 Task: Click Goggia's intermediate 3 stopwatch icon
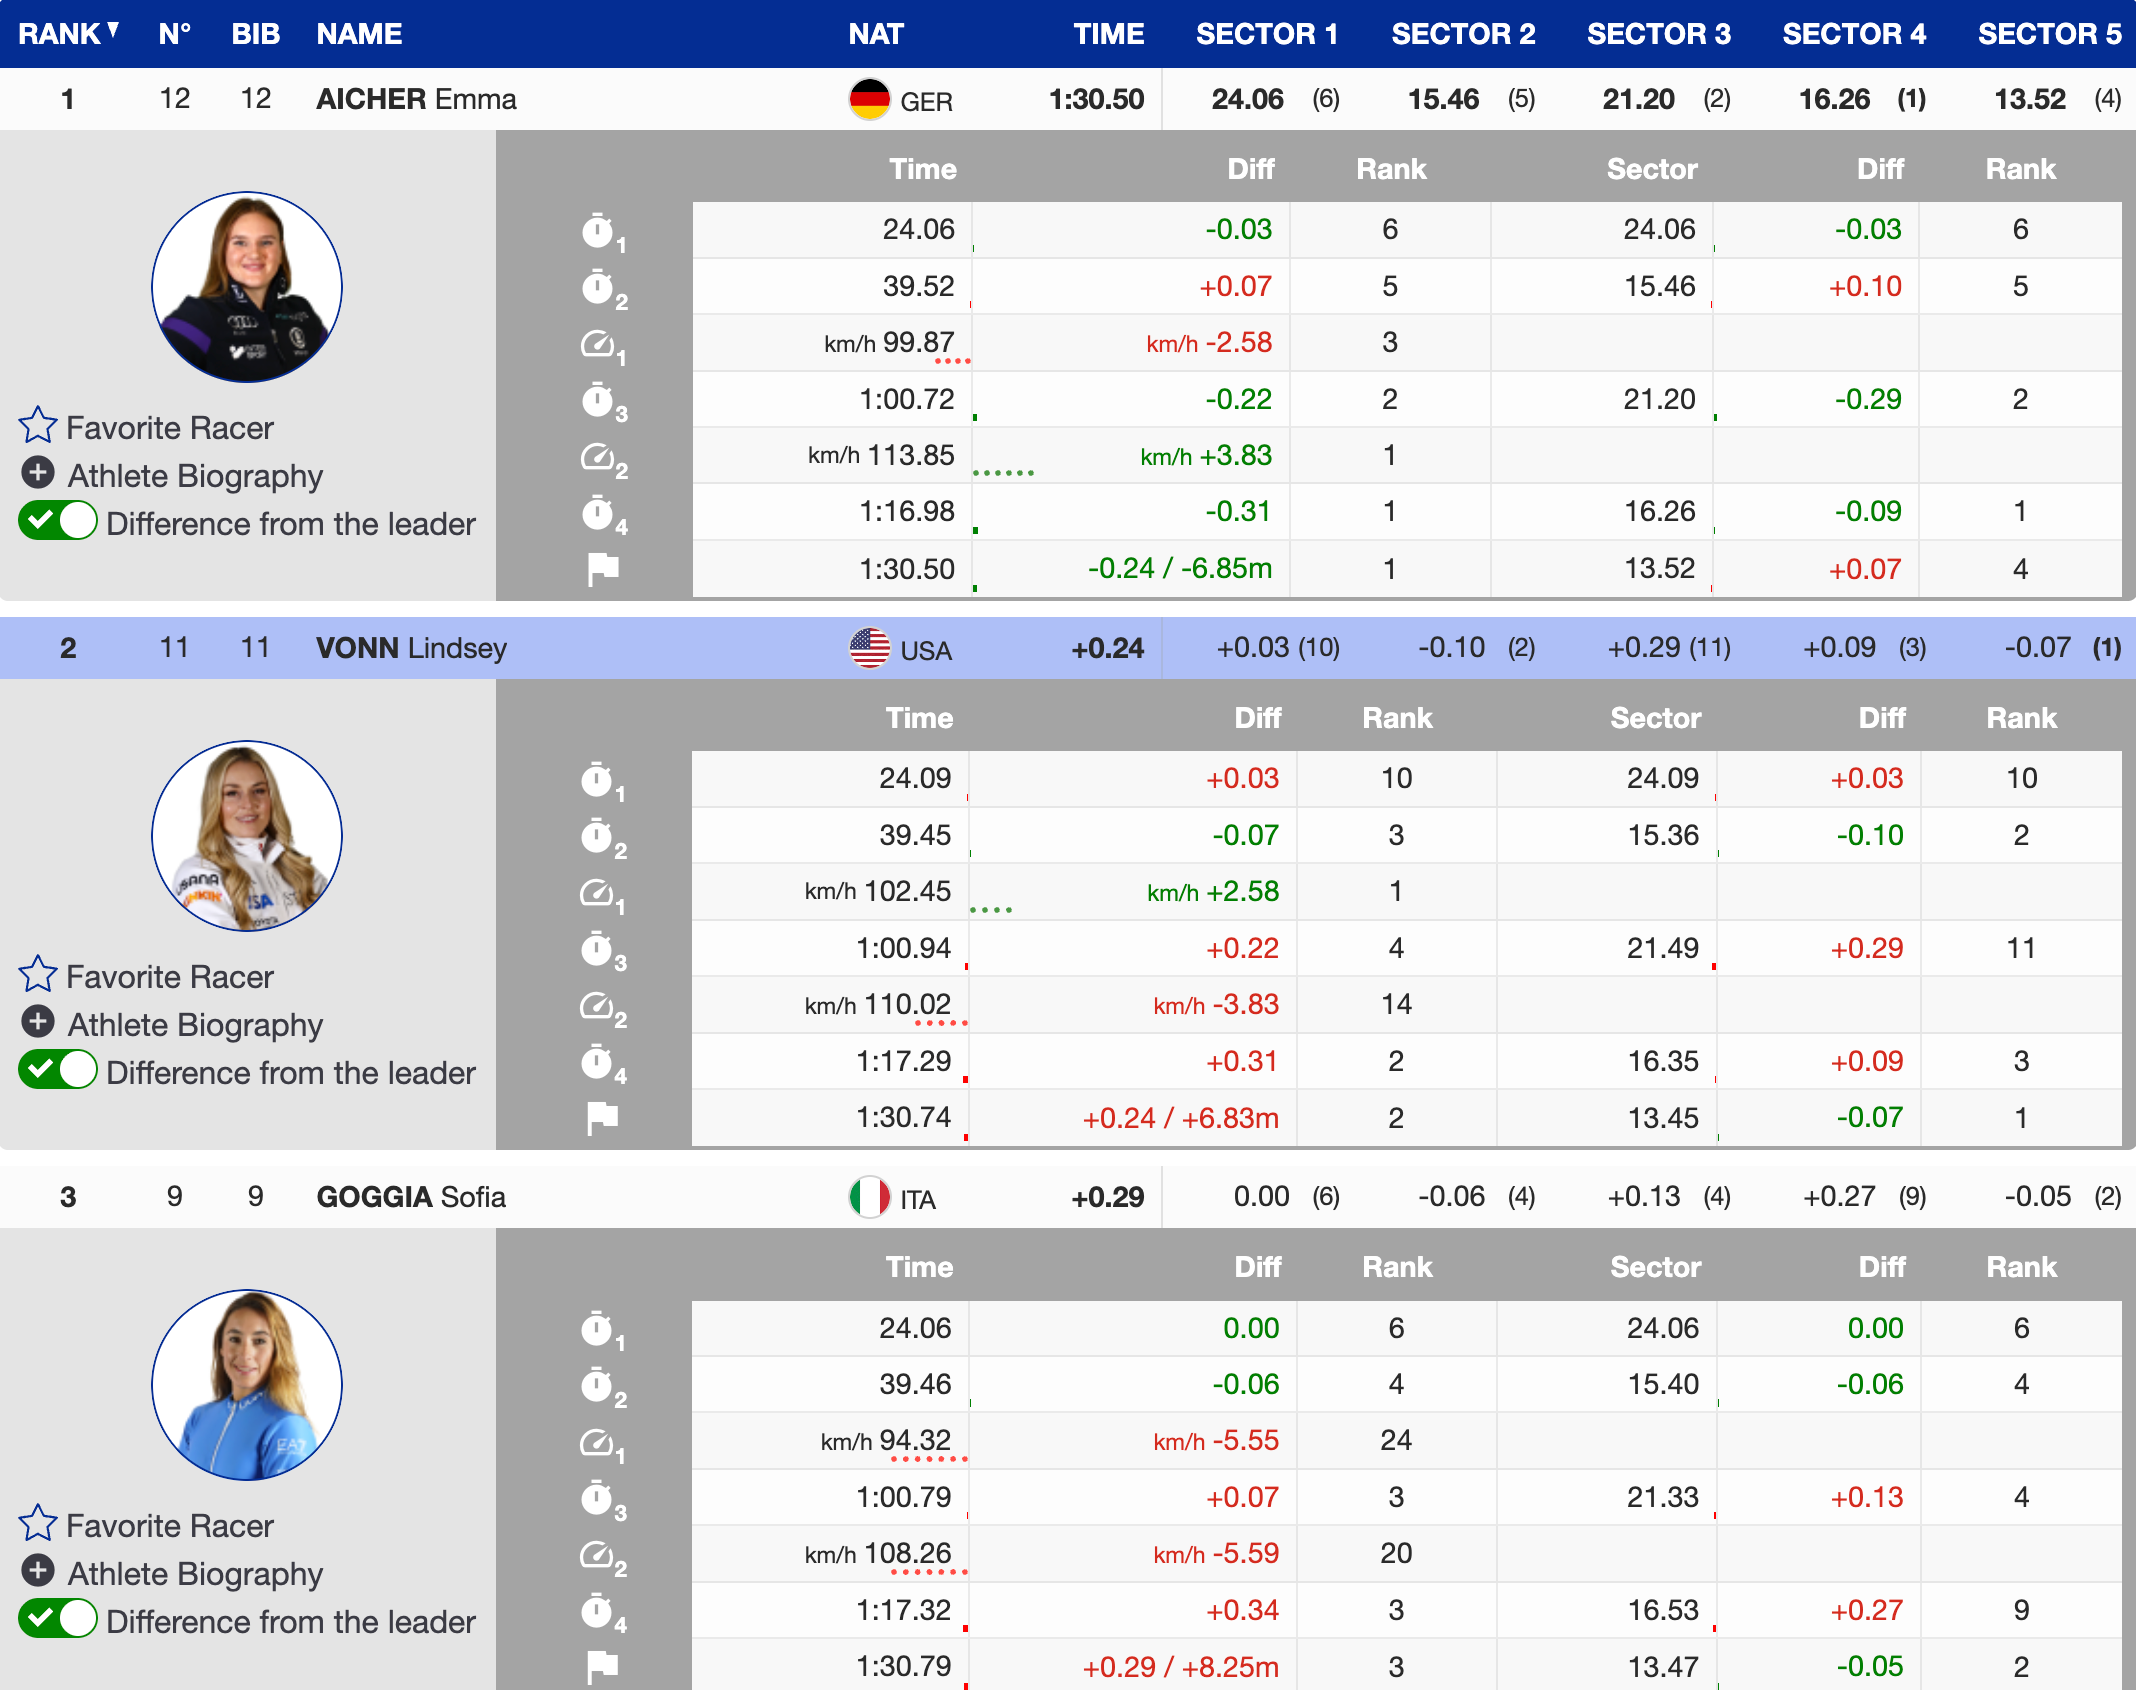coord(598,1498)
